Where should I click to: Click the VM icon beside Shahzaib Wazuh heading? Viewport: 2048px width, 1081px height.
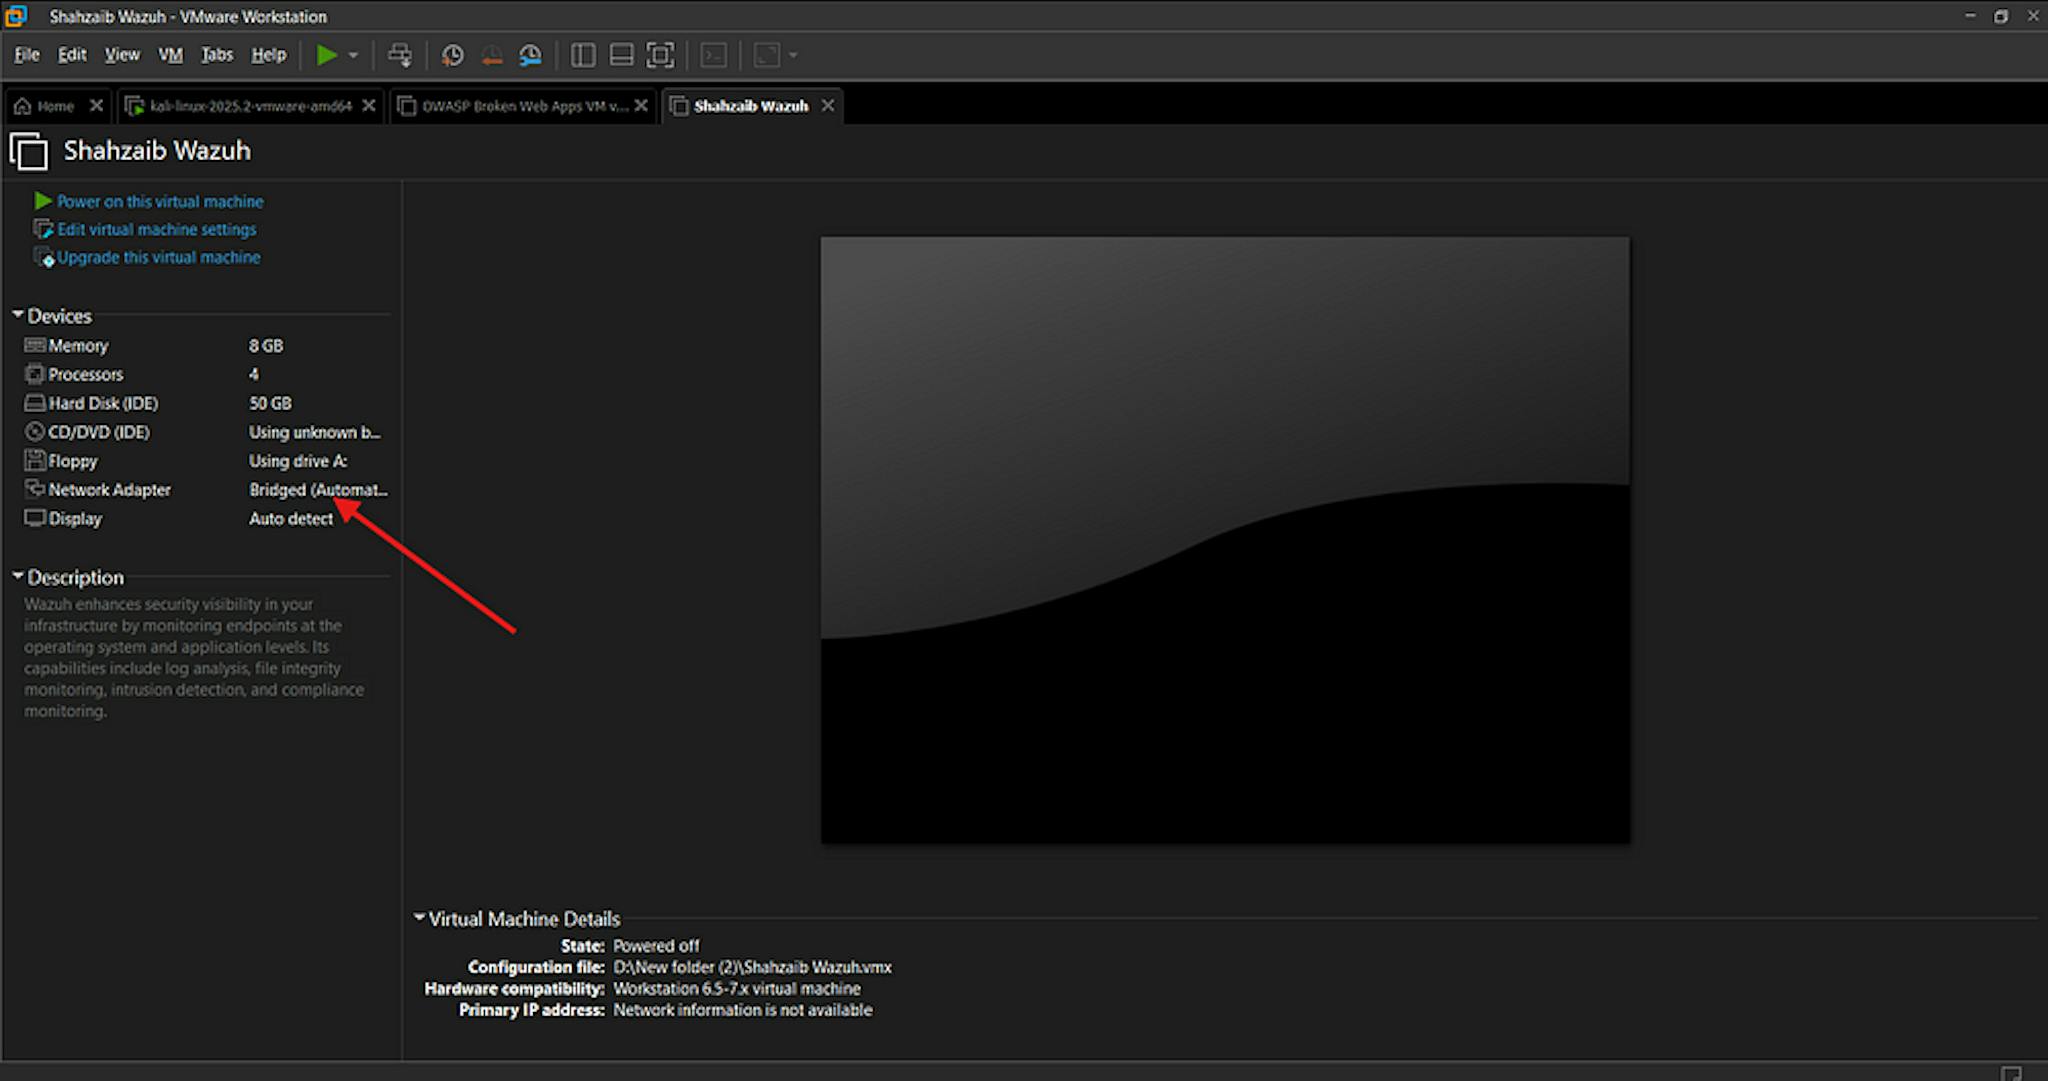tap(29, 151)
